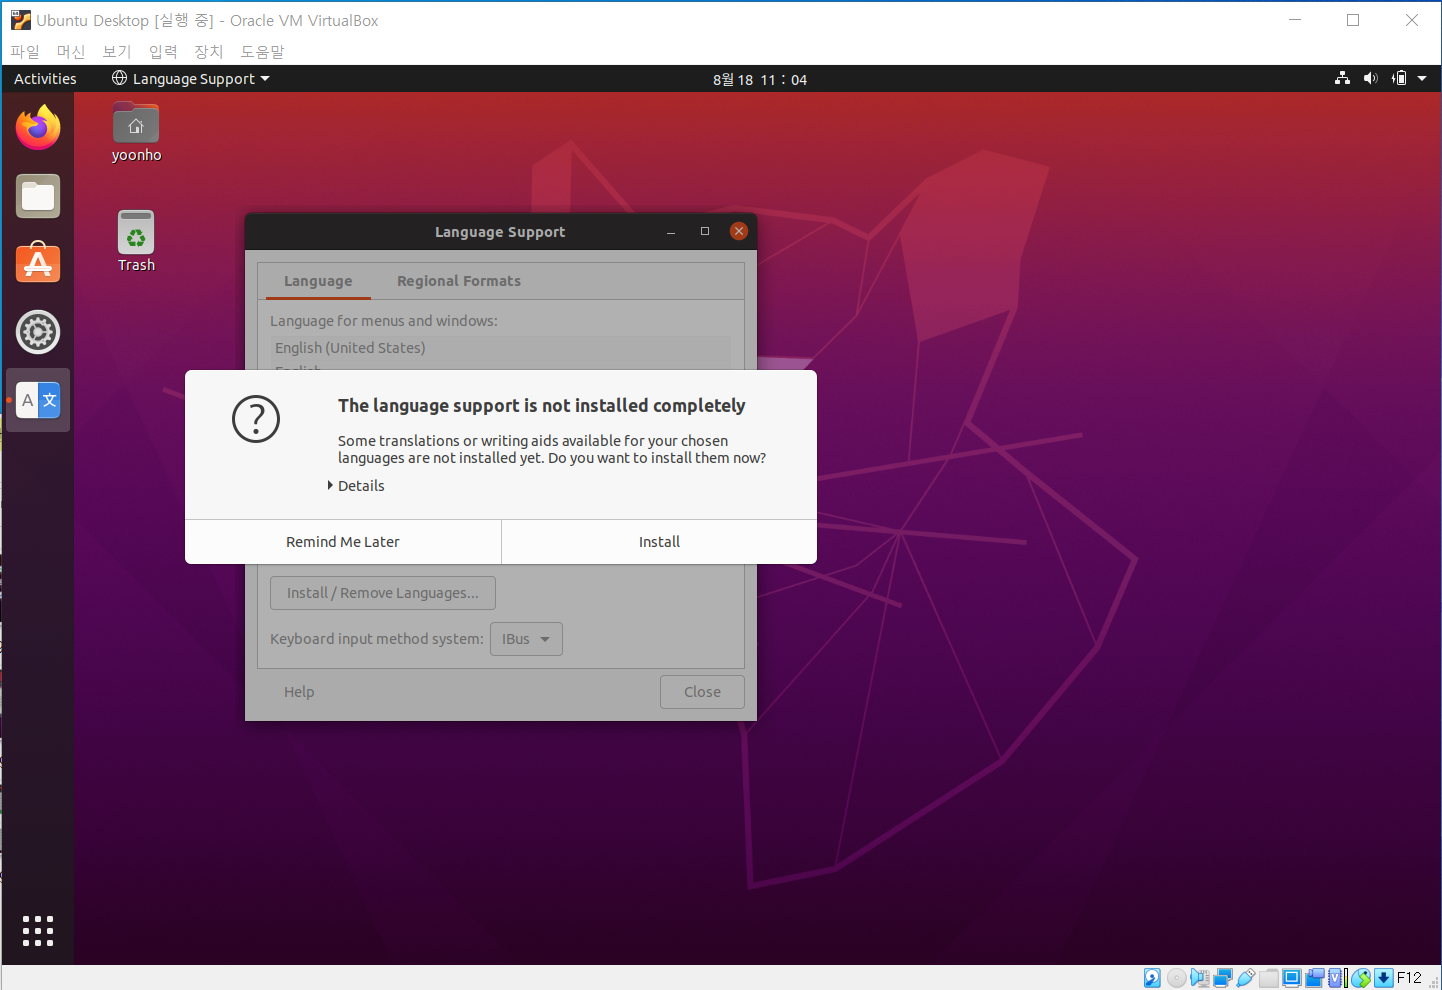
Task: Click VirtualBox recording status icon
Action: (x=1314, y=978)
